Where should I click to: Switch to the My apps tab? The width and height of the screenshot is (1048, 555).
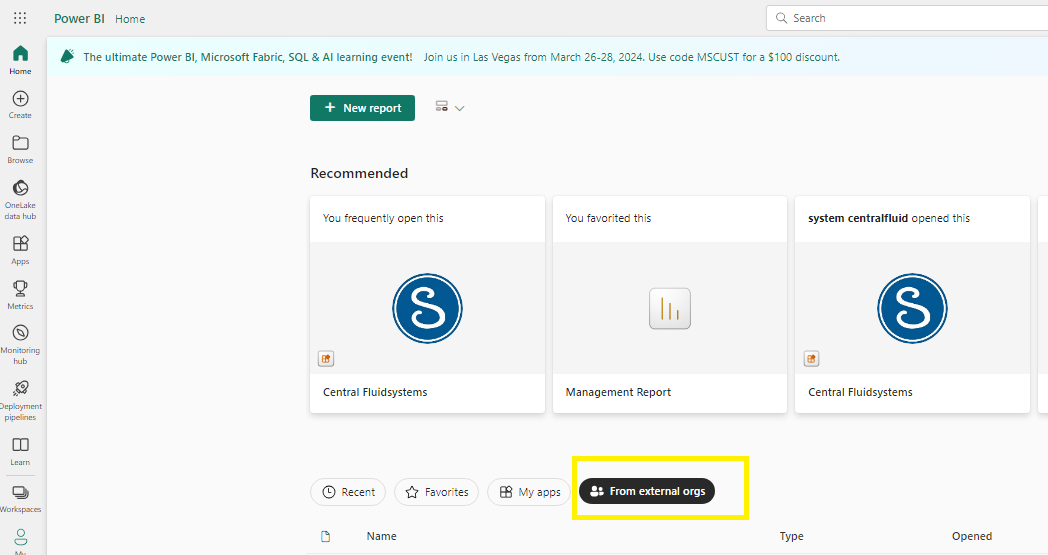529,492
